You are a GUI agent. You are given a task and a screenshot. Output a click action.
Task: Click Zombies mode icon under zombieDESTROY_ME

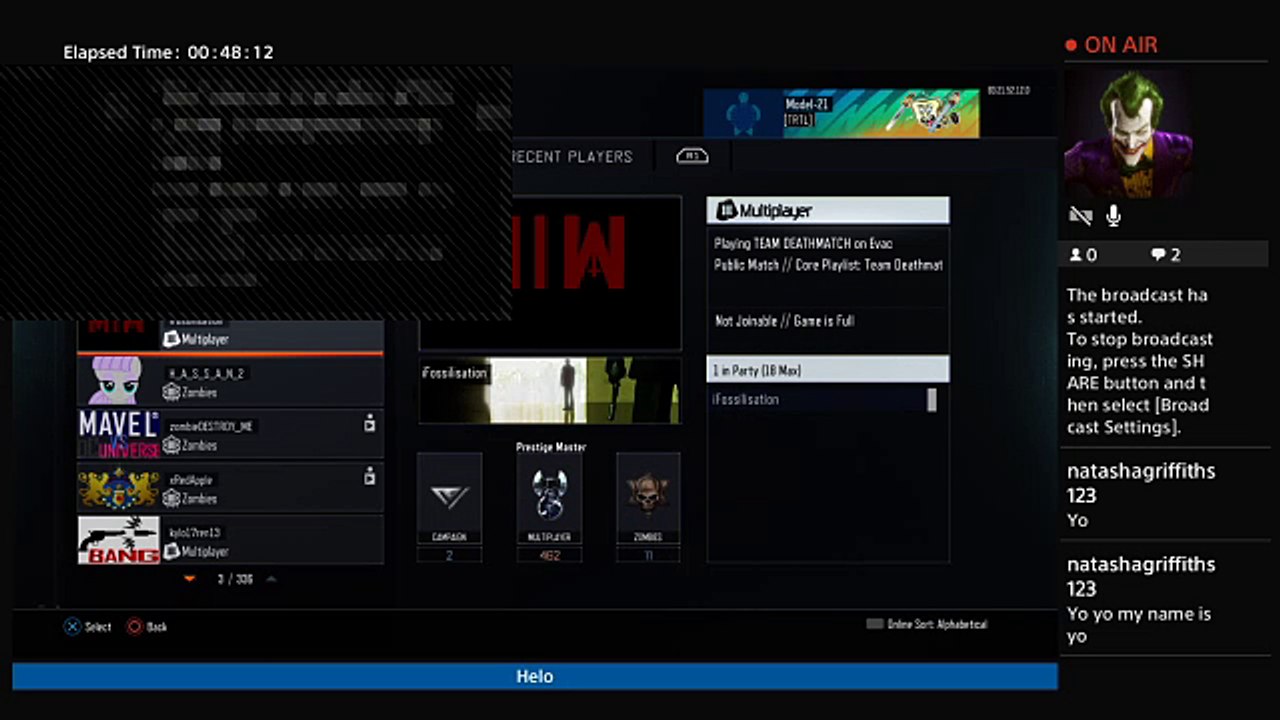pos(171,445)
